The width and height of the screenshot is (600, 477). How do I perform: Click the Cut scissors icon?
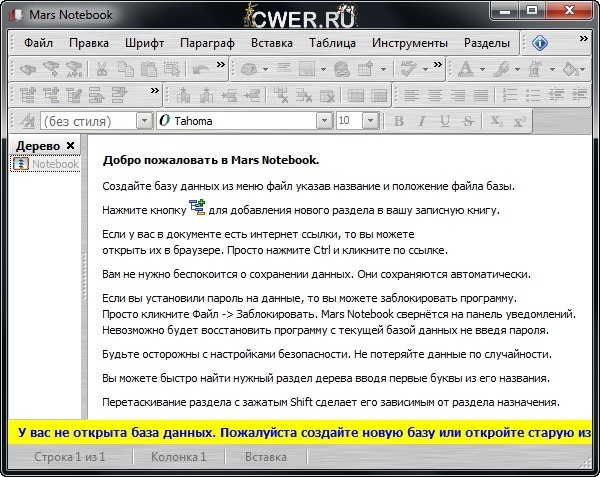pos(101,70)
